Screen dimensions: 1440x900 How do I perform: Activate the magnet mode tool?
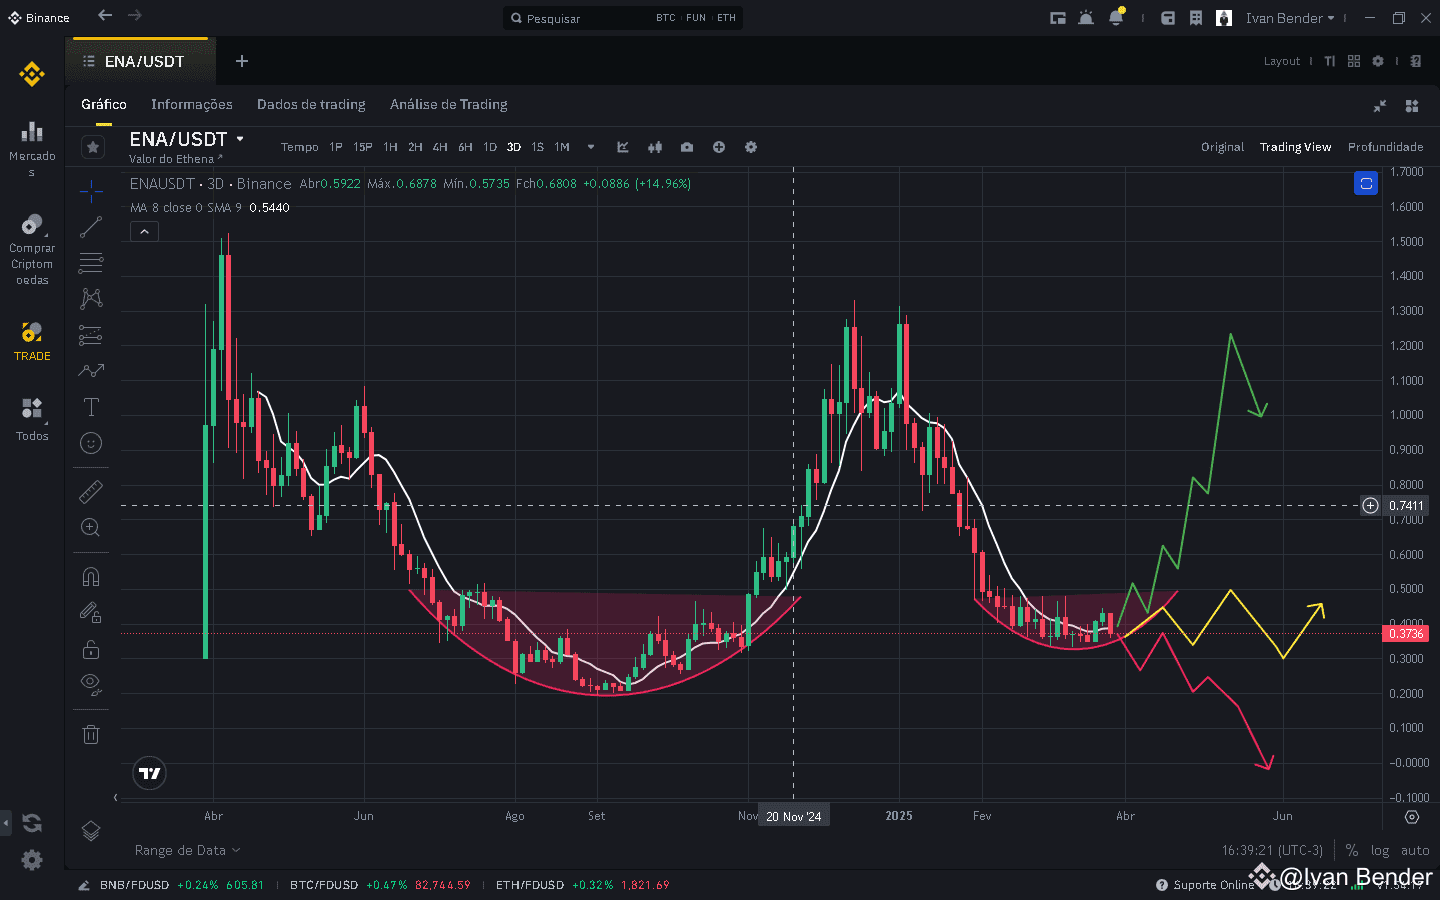(91, 577)
